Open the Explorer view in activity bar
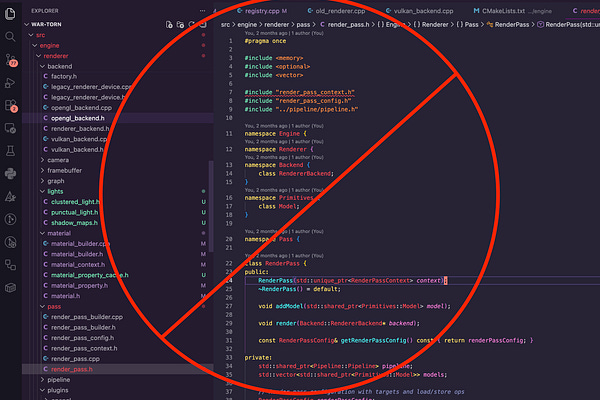This screenshot has width=600, height=400. click(10, 14)
